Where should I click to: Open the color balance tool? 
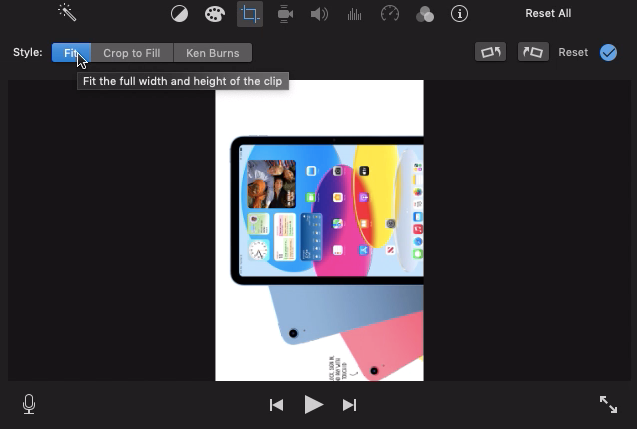pyautogui.click(x=179, y=14)
